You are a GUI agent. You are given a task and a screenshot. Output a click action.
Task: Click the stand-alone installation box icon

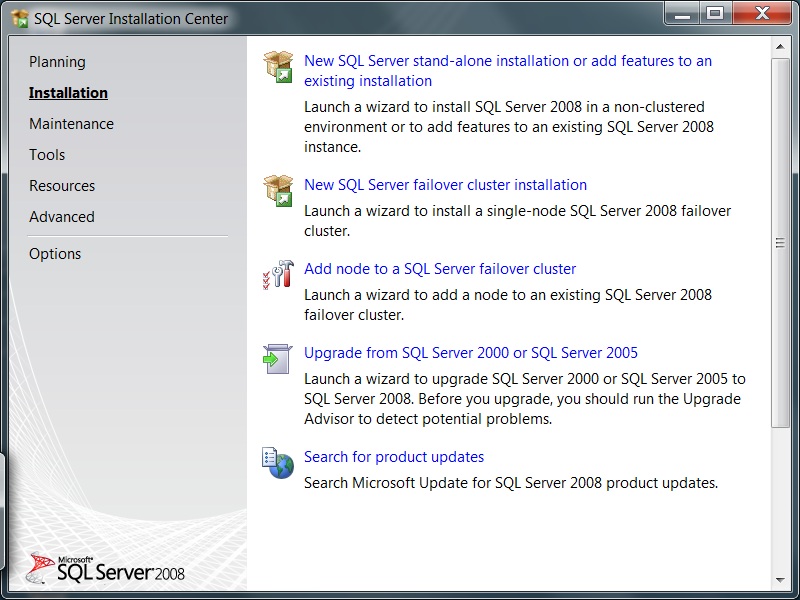[x=278, y=66]
